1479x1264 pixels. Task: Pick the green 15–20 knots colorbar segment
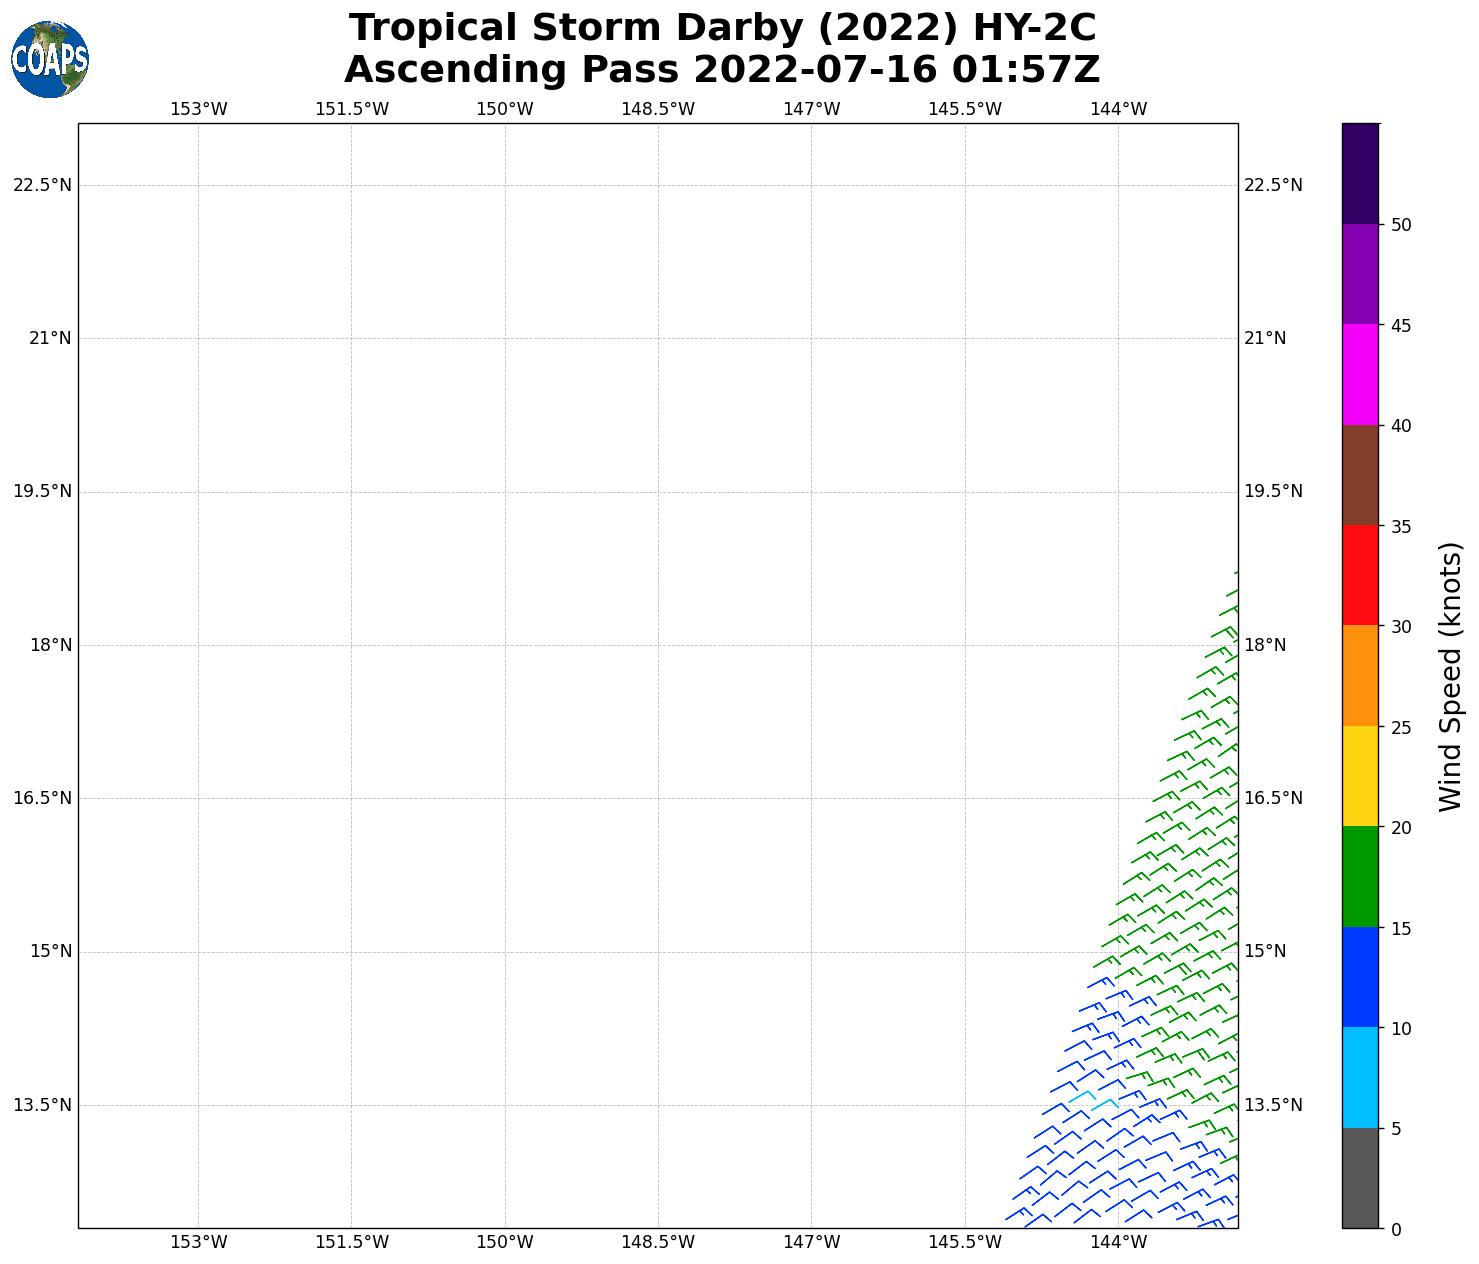[1360, 876]
